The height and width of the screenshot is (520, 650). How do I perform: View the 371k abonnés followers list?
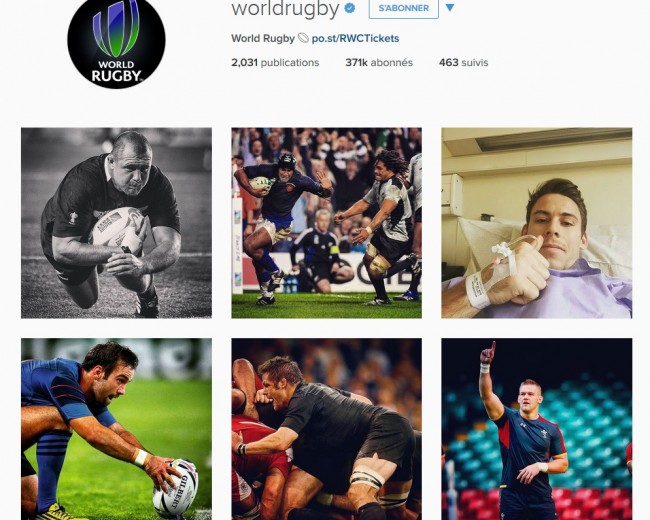click(379, 63)
